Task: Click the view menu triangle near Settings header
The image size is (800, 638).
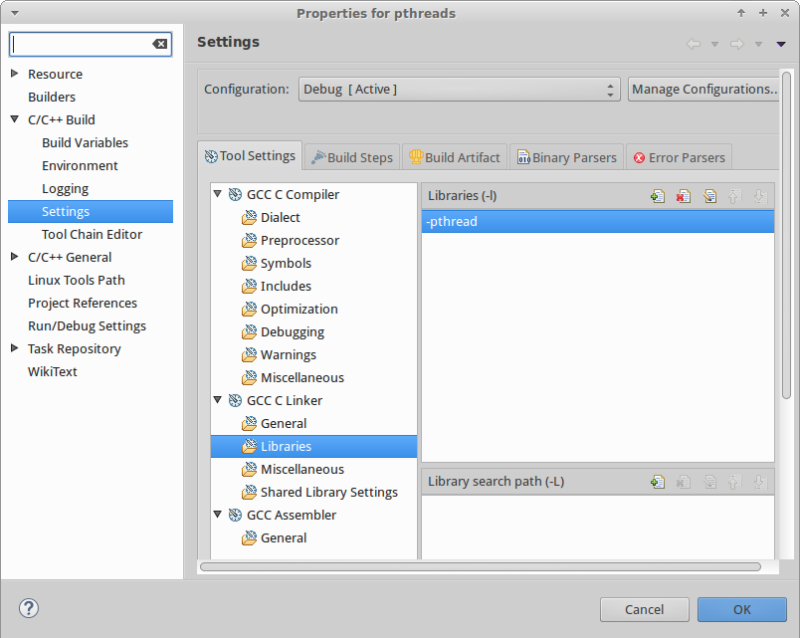Action: (781, 44)
